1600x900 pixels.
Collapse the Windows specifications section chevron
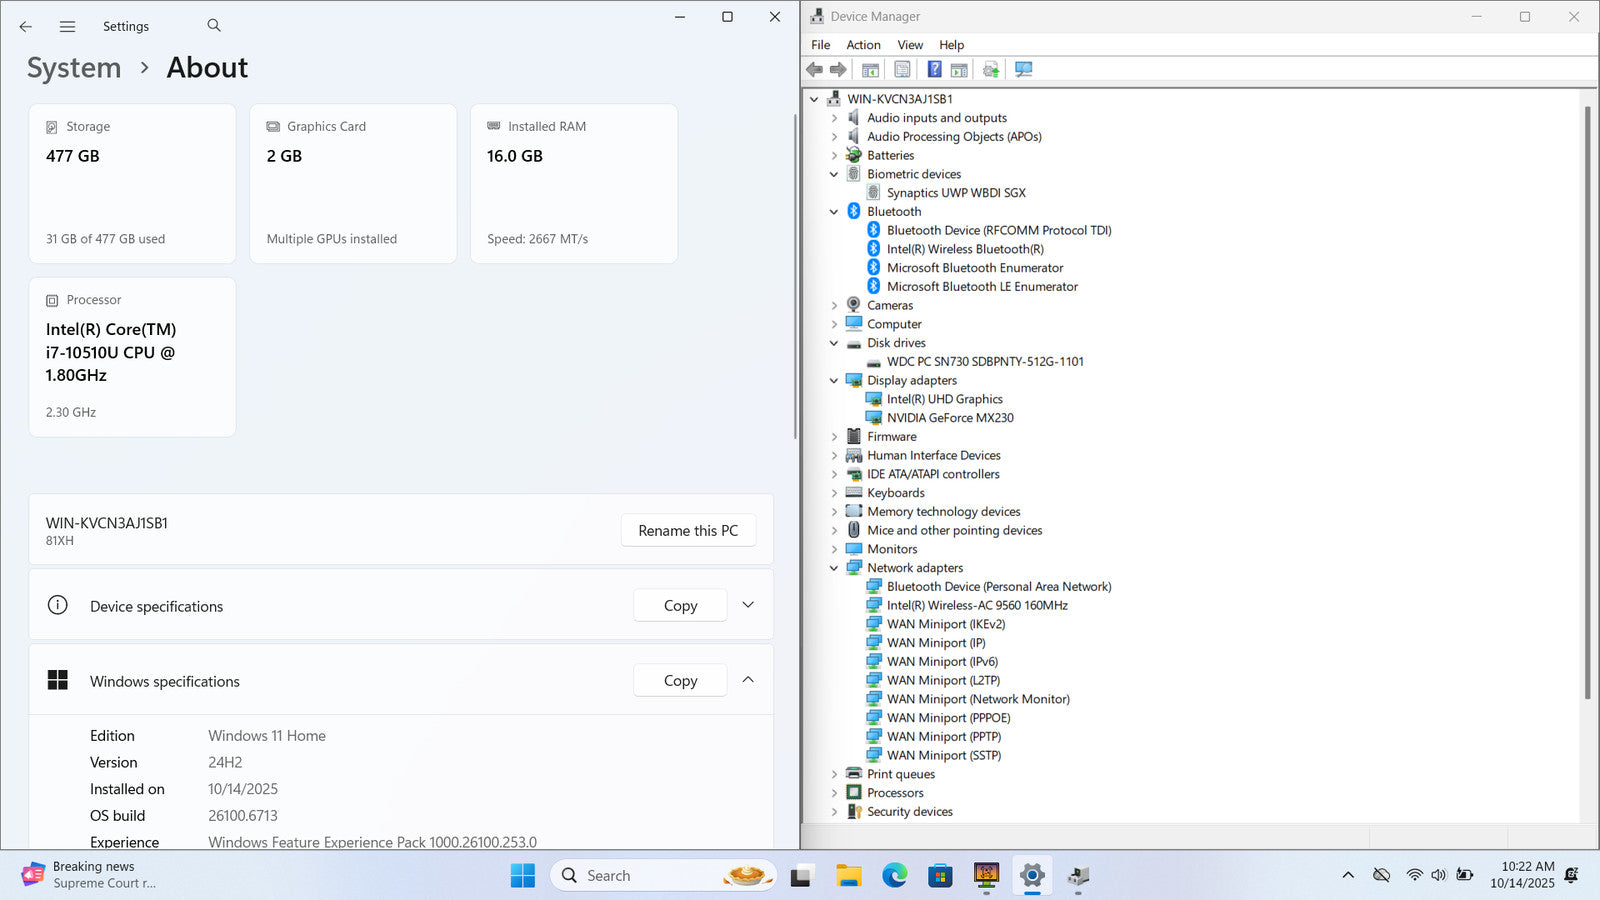coord(748,680)
